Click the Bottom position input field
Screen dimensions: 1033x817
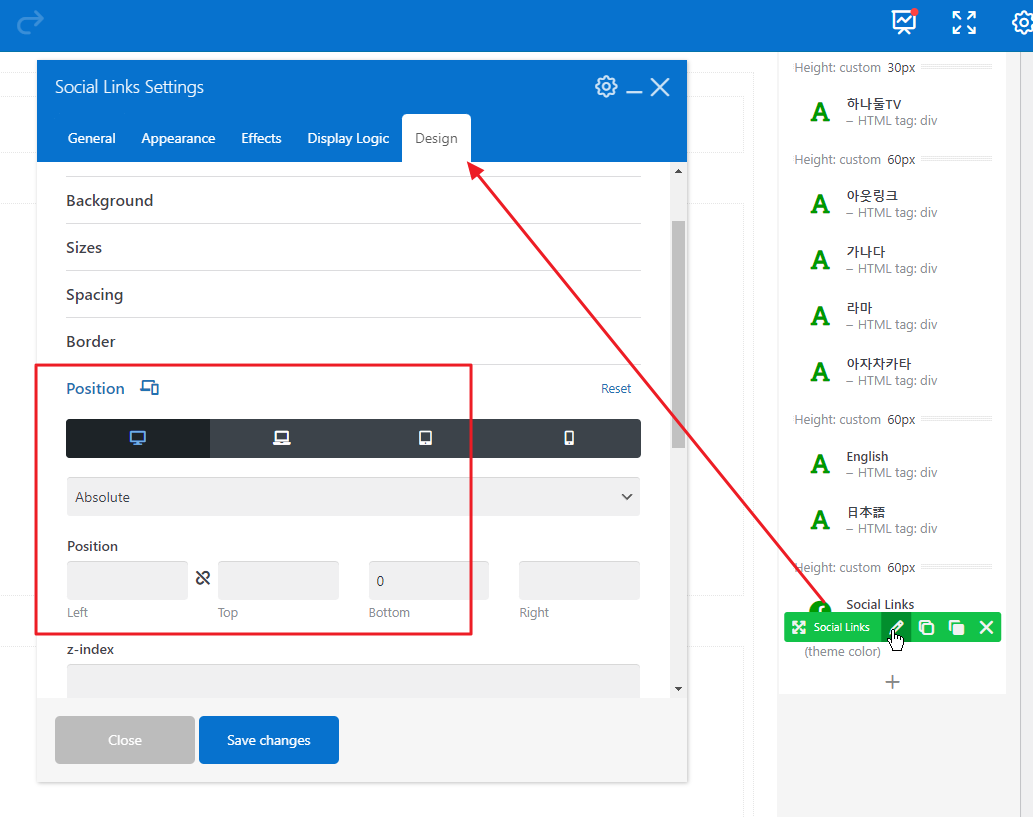[x=429, y=580]
